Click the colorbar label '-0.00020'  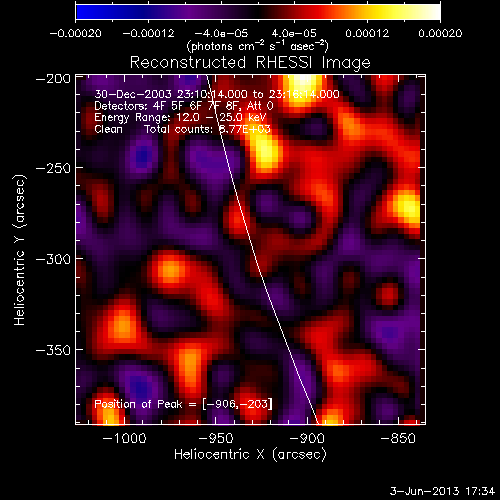point(76,33)
